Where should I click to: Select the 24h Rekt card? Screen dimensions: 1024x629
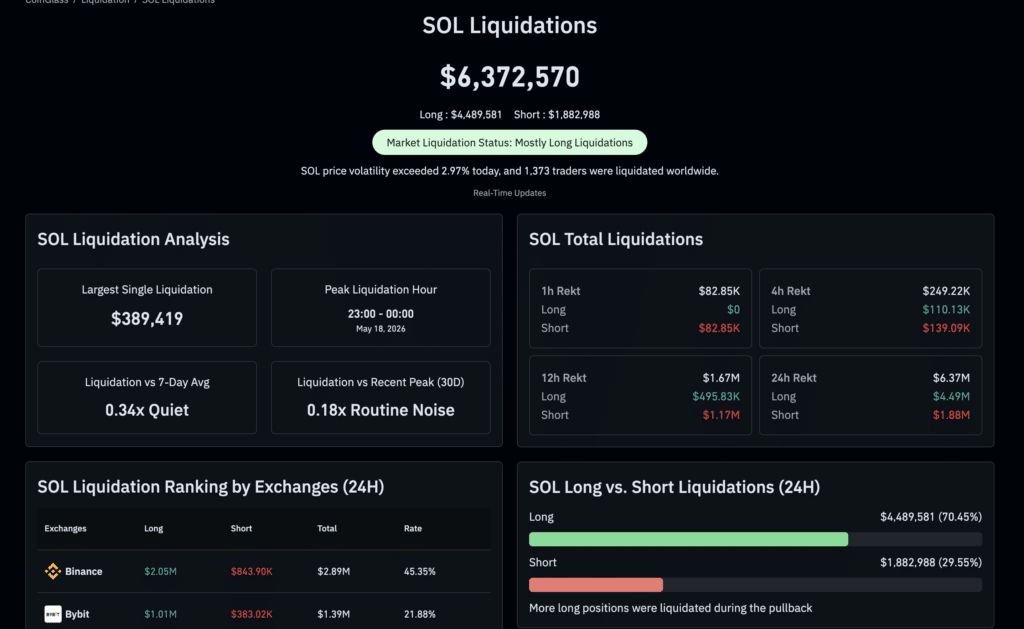tap(871, 395)
